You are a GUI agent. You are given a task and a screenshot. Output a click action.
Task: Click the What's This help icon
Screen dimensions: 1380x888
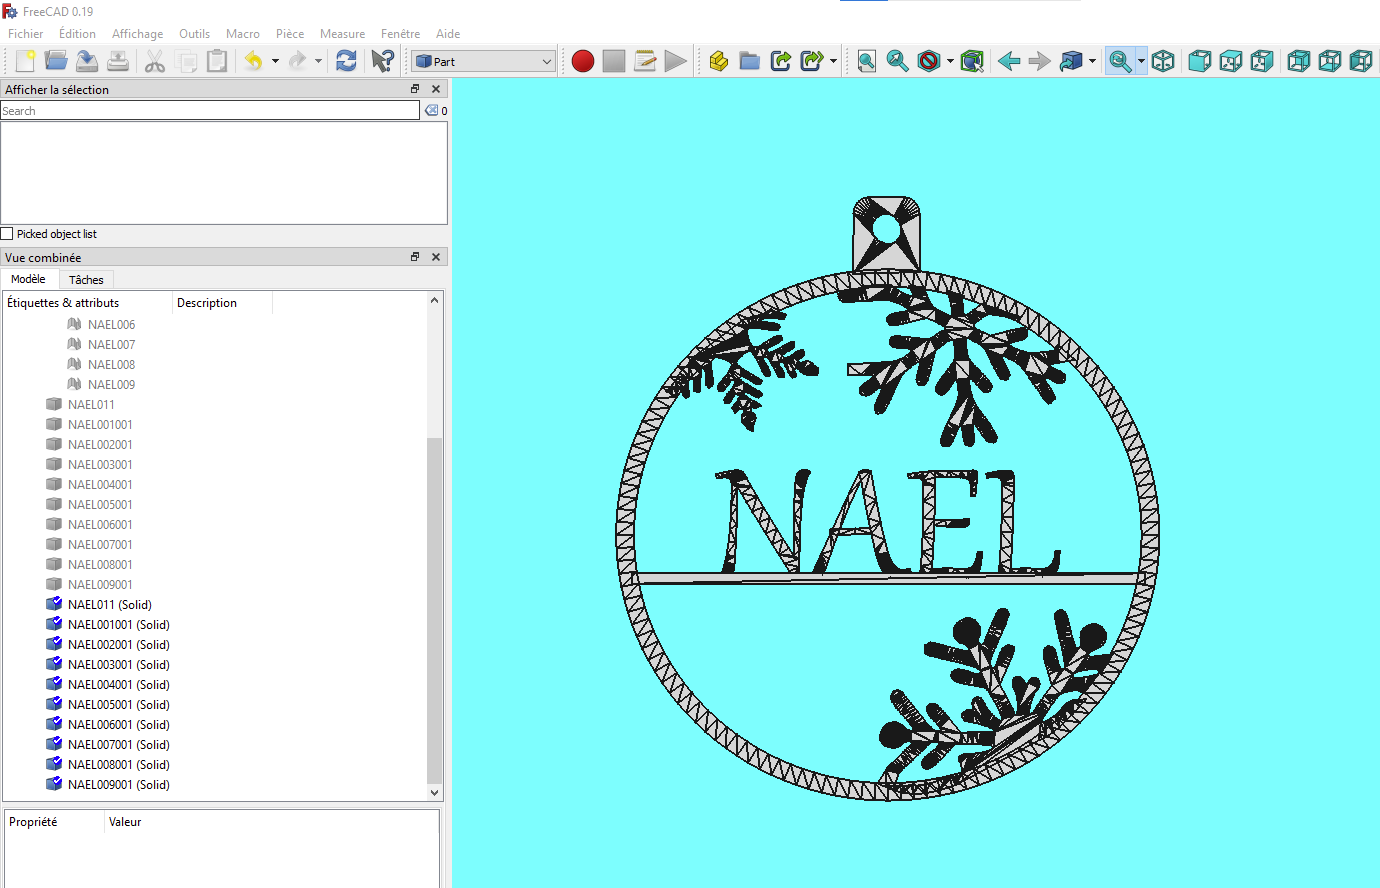click(382, 61)
